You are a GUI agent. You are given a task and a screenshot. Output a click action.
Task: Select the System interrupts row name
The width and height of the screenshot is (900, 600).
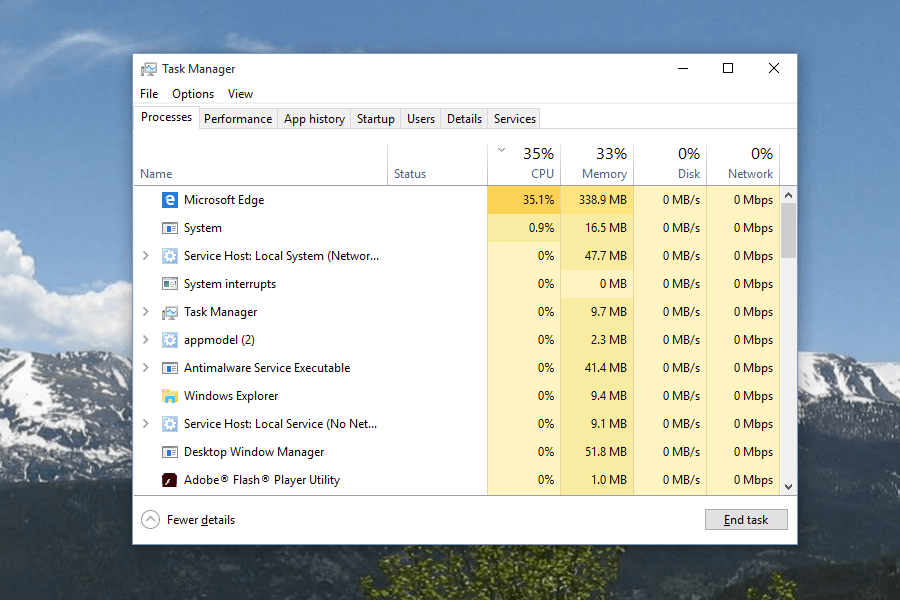click(230, 284)
